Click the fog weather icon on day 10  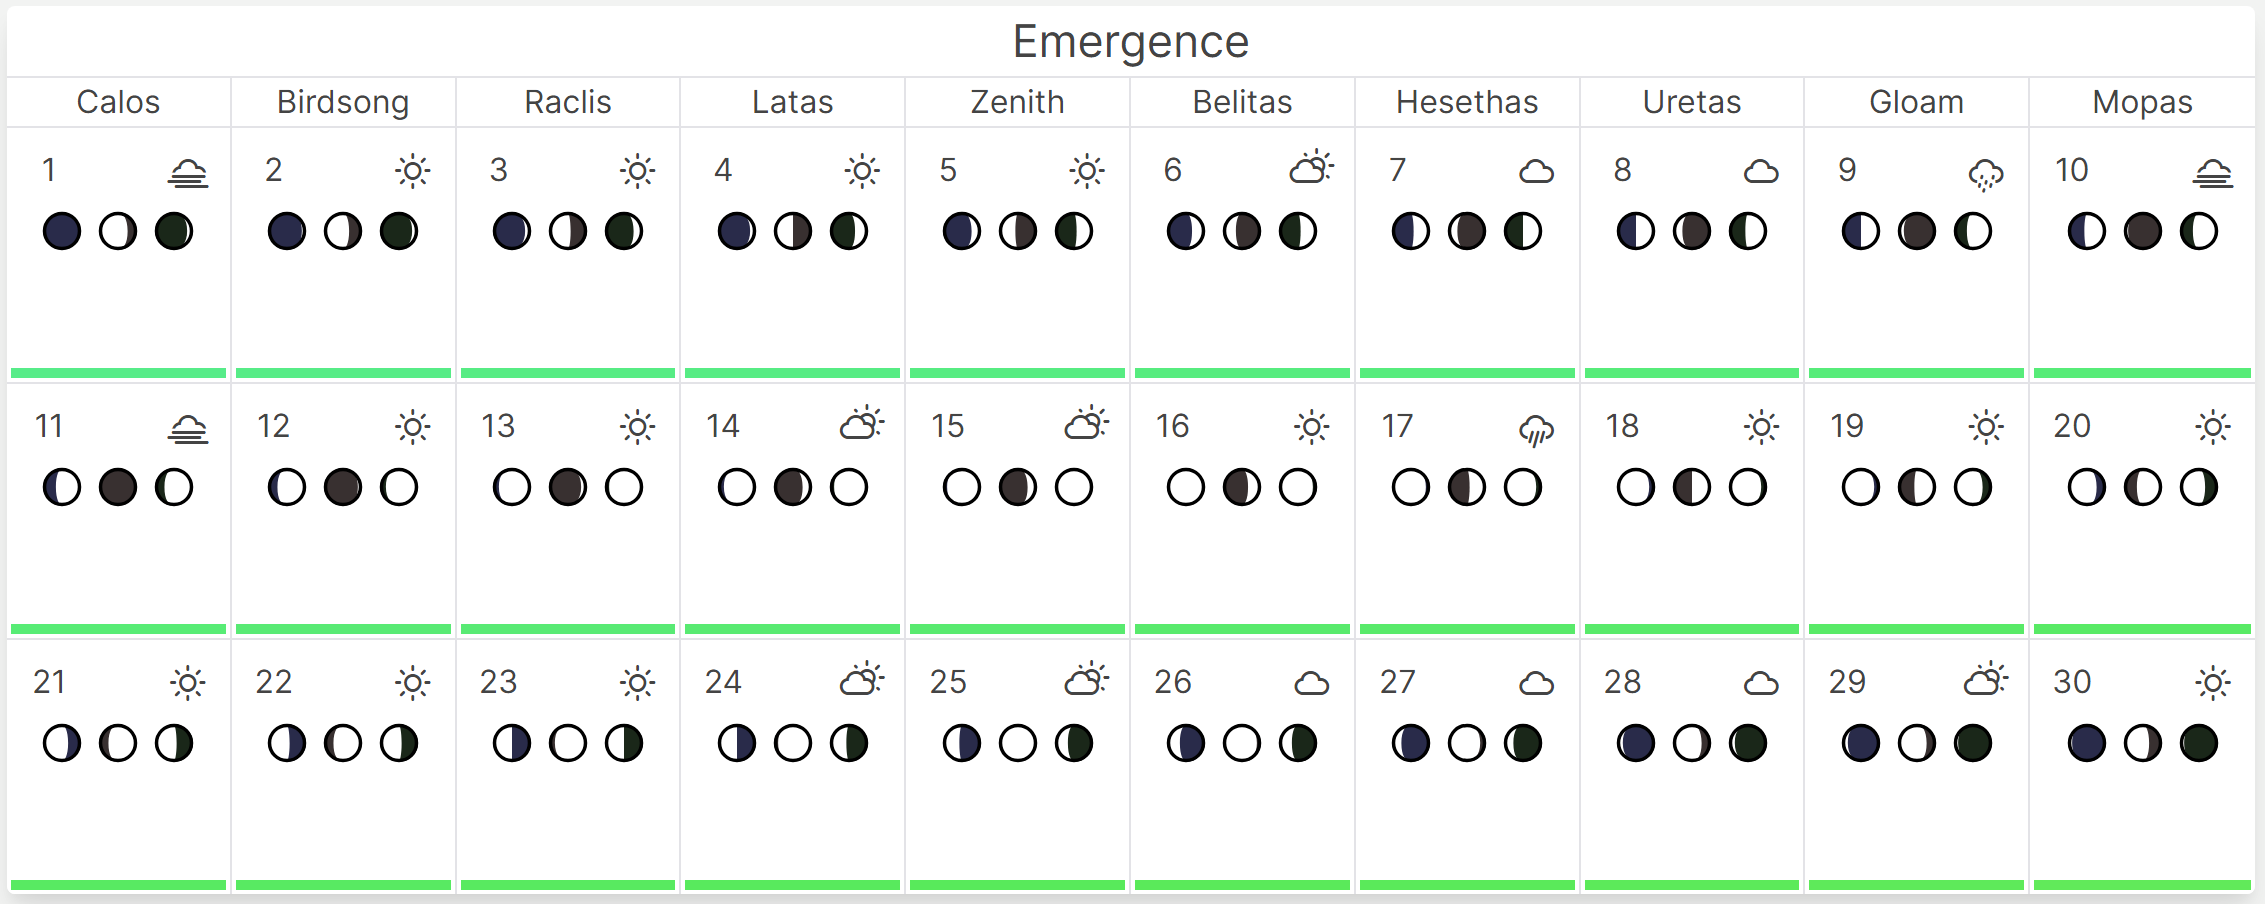[x=2212, y=173]
